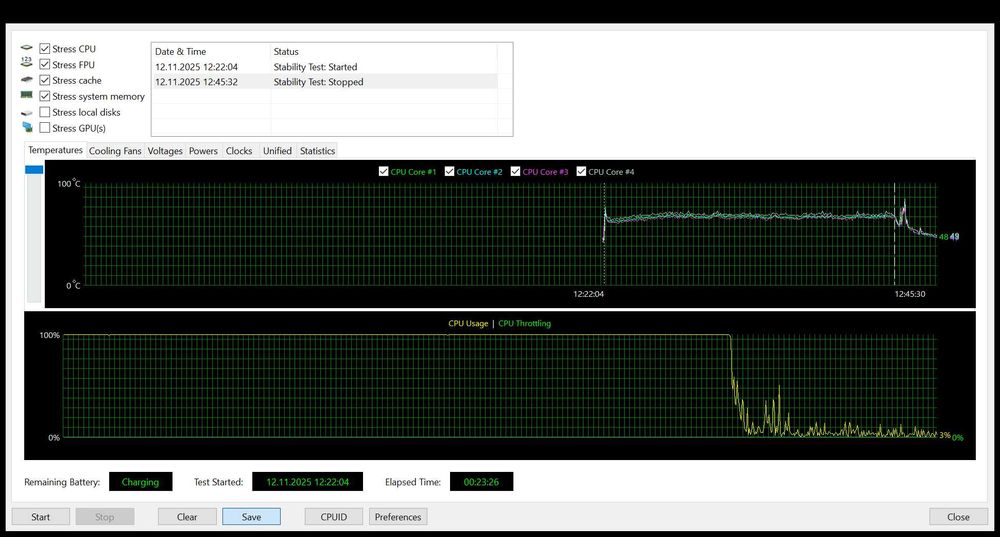The width and height of the screenshot is (1000, 537).
Task: Hide CPU Core #2 graph line
Action: [450, 172]
